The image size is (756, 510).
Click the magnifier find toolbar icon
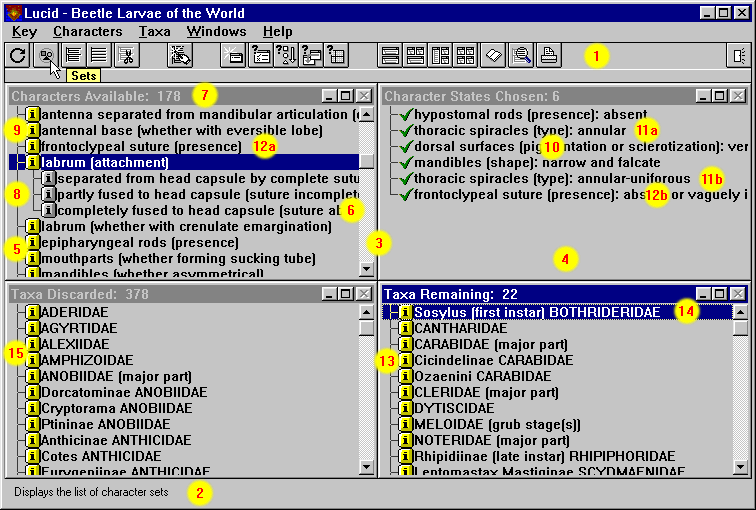tap(521, 55)
